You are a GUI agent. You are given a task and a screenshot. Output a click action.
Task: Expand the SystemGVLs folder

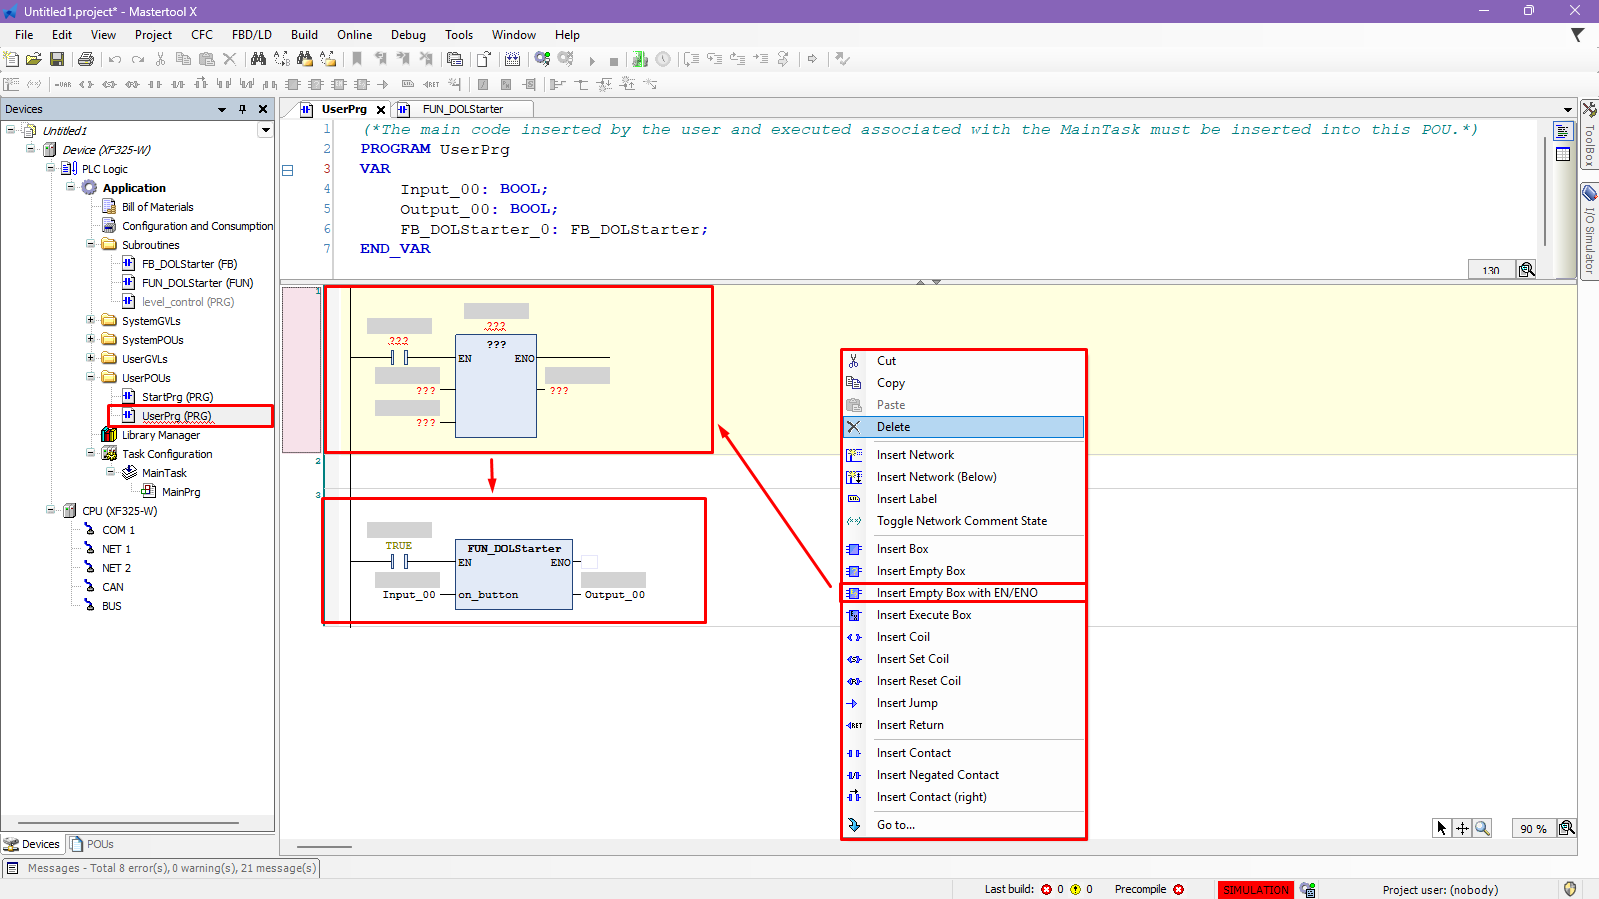tap(91, 321)
